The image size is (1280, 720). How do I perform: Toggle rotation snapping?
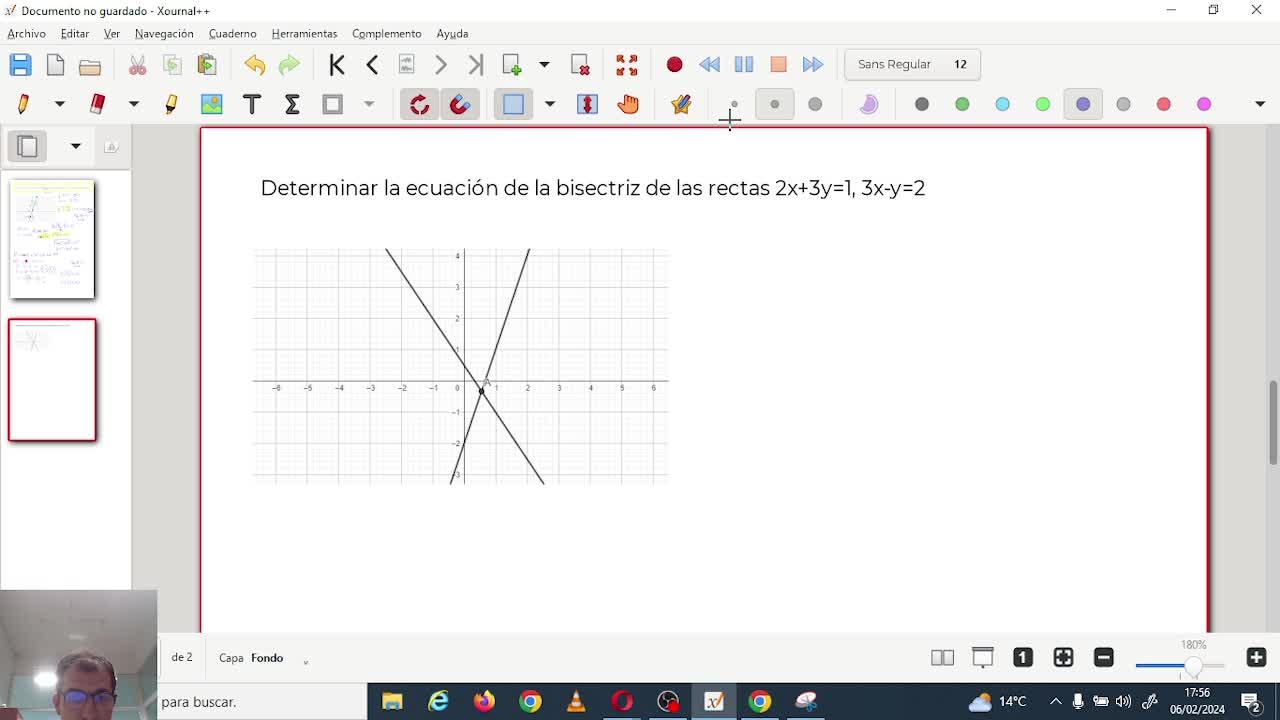(419, 104)
